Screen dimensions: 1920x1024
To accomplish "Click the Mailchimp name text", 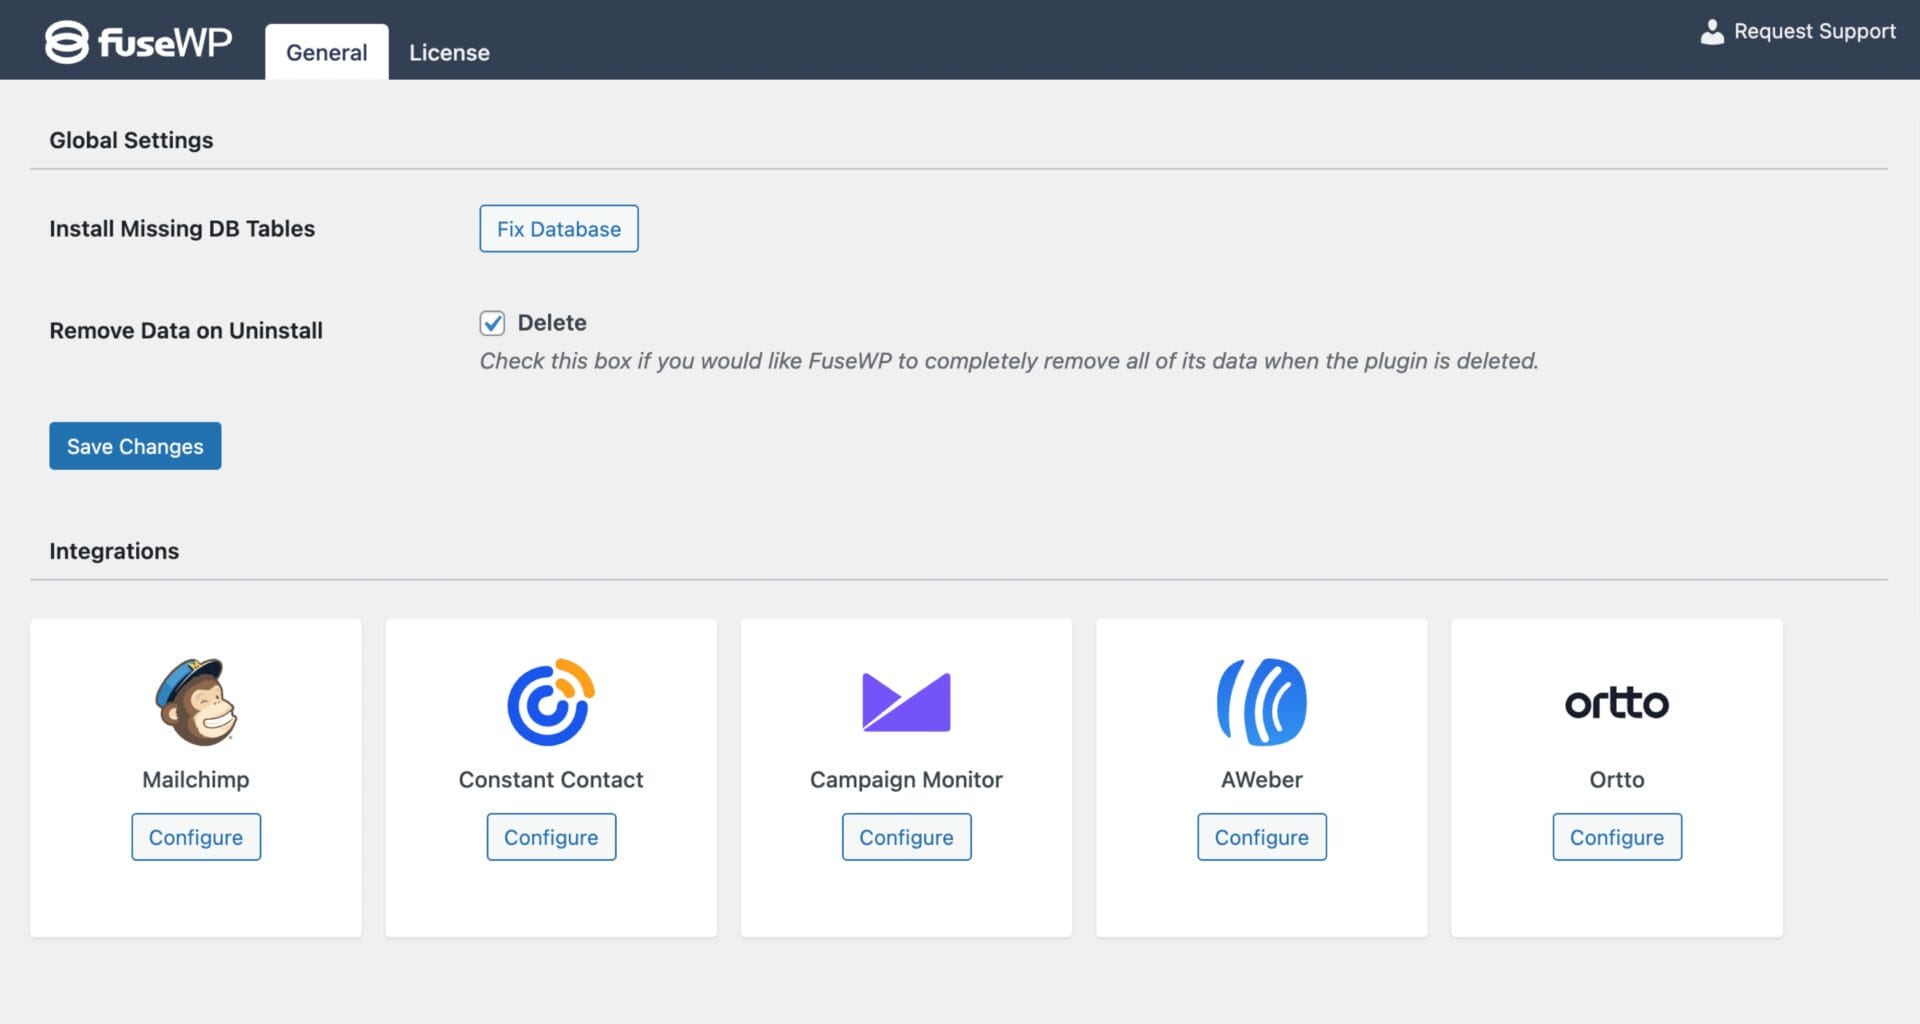I will [196, 780].
